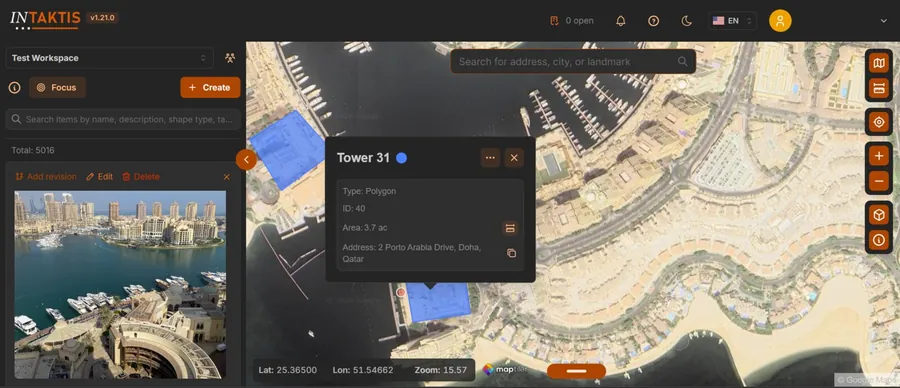Screen dimensions: 900x388
Task: Open the help question-mark icon
Action: pos(653,21)
